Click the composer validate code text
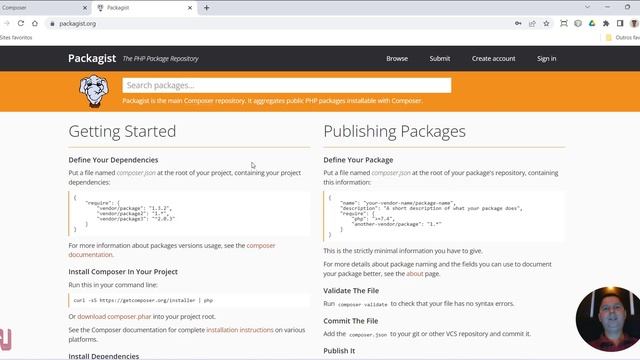Screen dimensions: 640x360 [x=362, y=304]
